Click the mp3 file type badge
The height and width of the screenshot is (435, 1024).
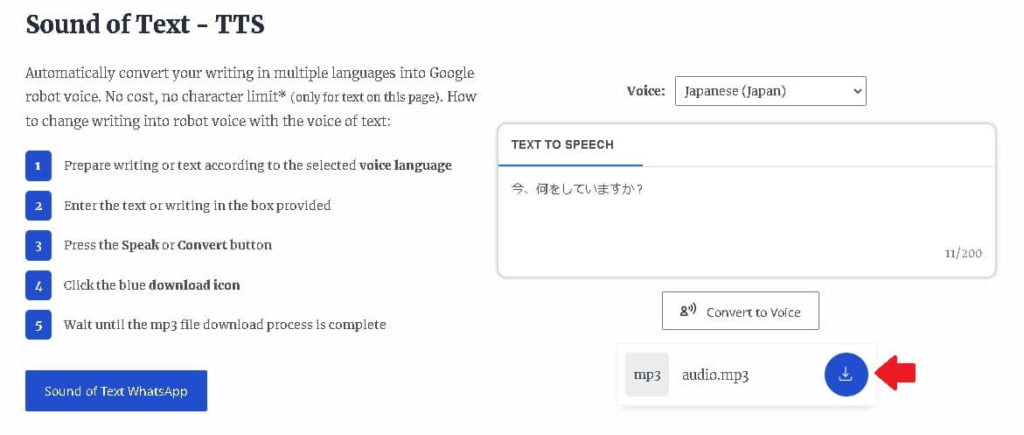click(647, 375)
